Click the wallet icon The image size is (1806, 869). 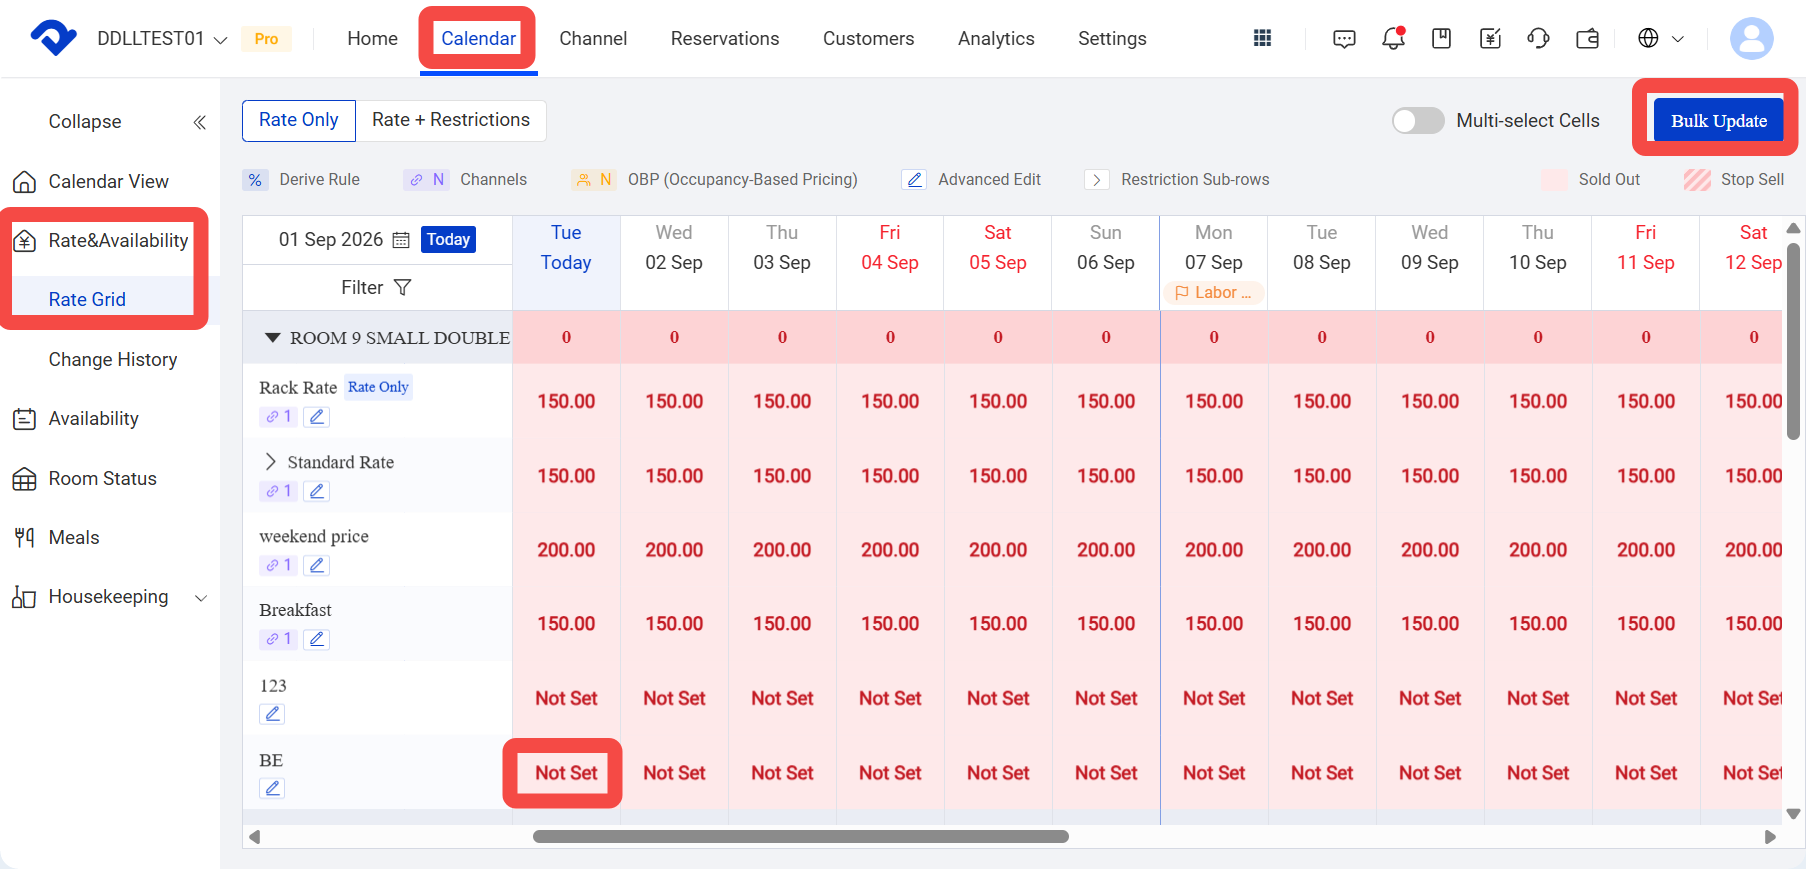1587,38
